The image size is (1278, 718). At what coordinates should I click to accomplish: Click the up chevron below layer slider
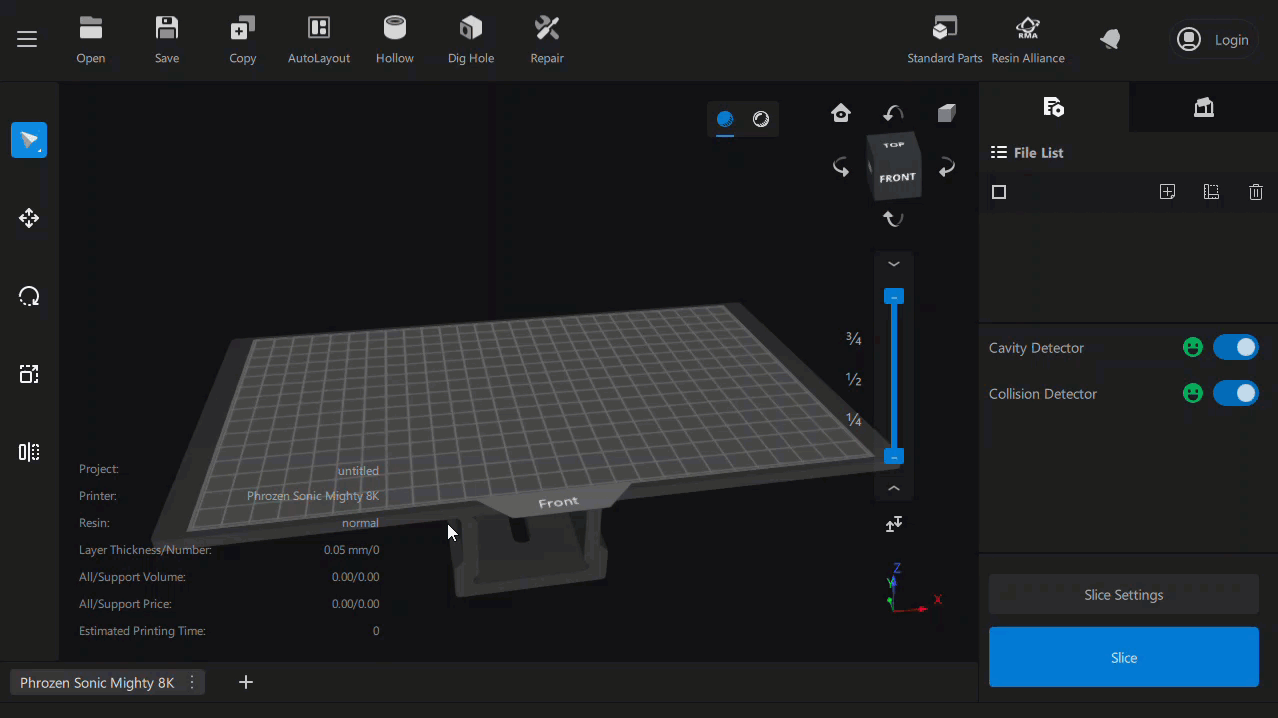coord(894,489)
